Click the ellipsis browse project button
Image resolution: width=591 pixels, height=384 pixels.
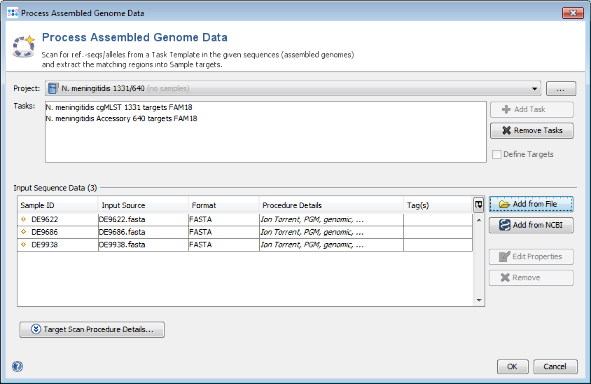[x=561, y=89]
